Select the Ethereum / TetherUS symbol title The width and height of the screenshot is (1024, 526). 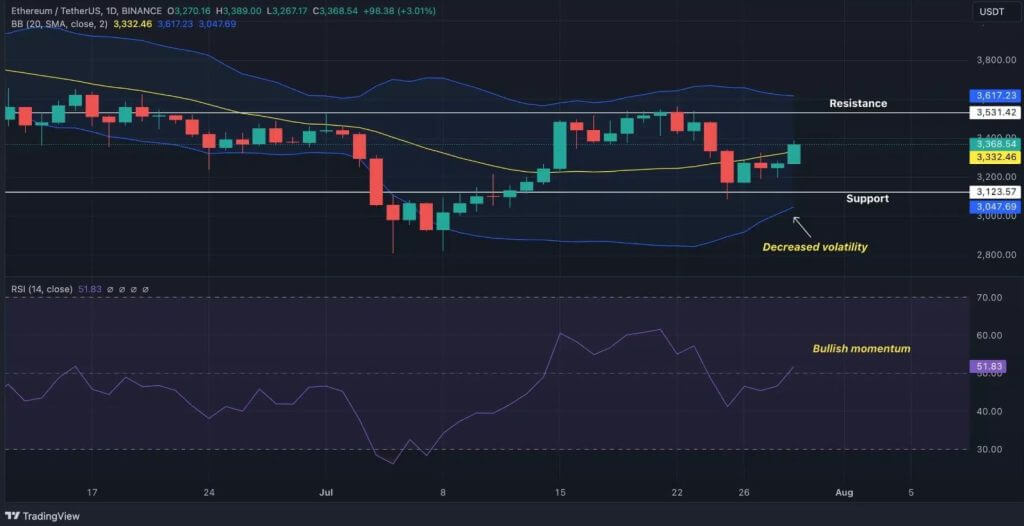click(x=57, y=11)
